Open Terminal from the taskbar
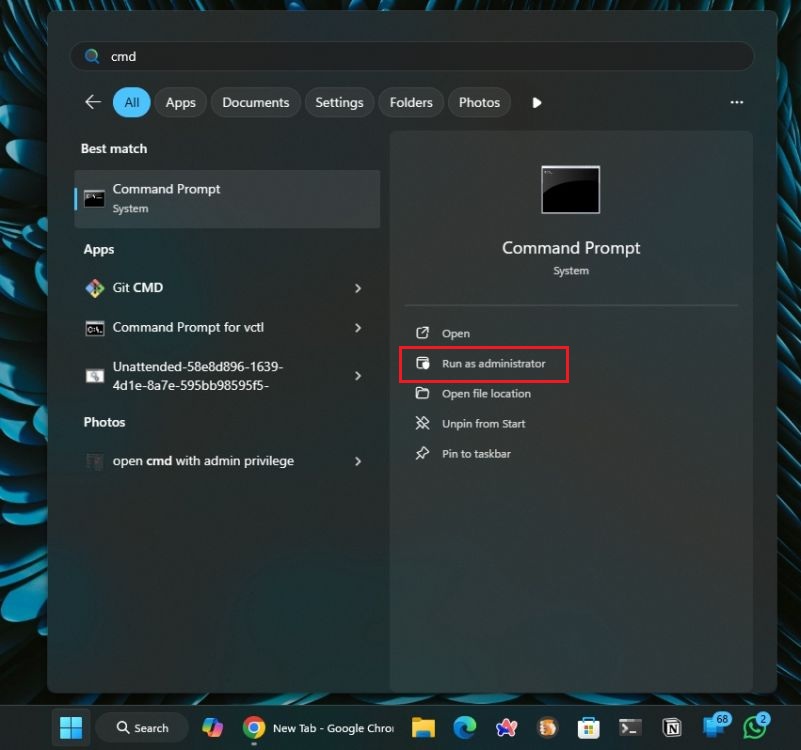The height and width of the screenshot is (750, 801). pos(630,728)
